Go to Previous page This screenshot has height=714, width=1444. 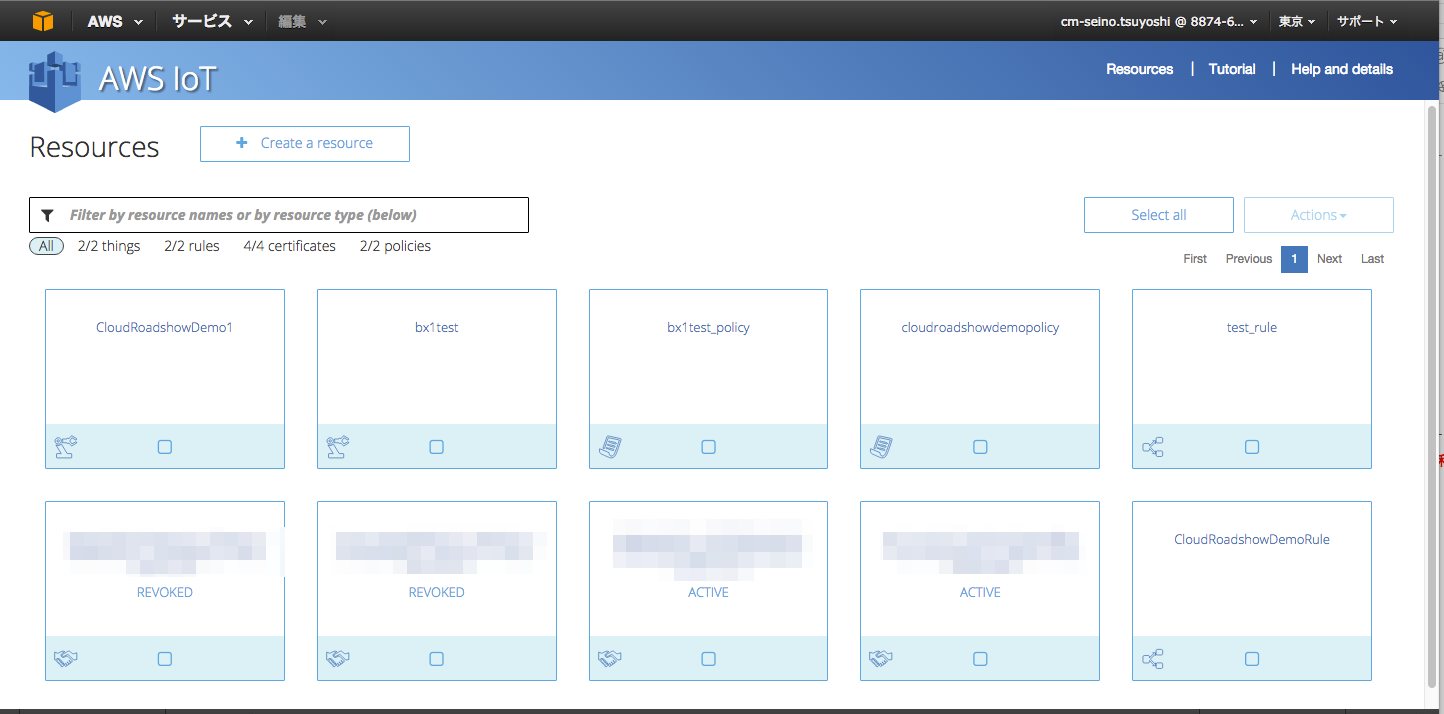pos(1249,259)
